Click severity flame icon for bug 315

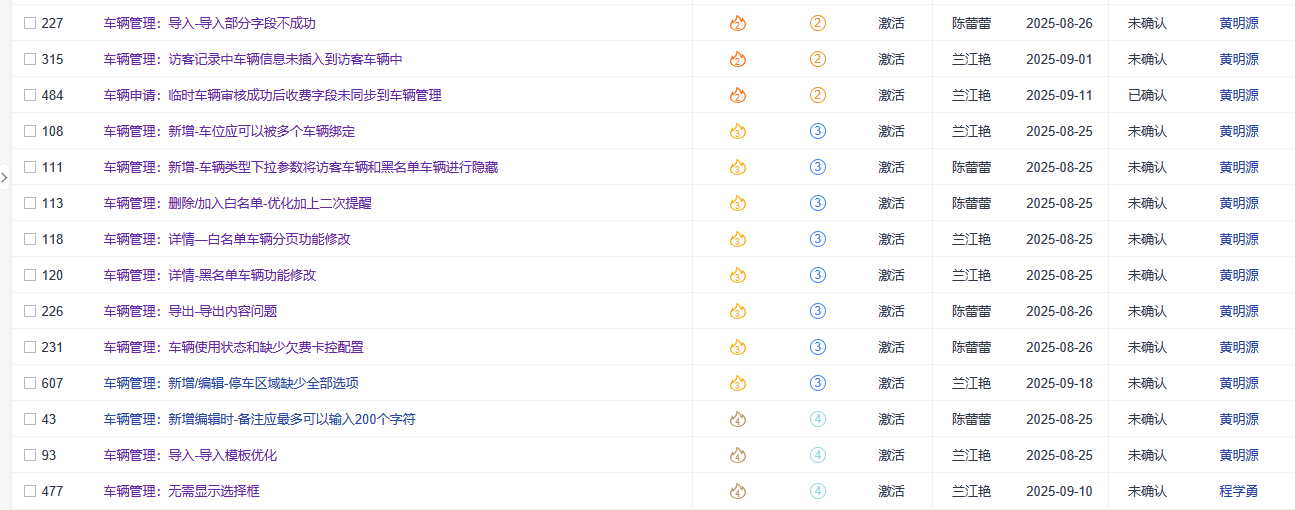click(738, 59)
